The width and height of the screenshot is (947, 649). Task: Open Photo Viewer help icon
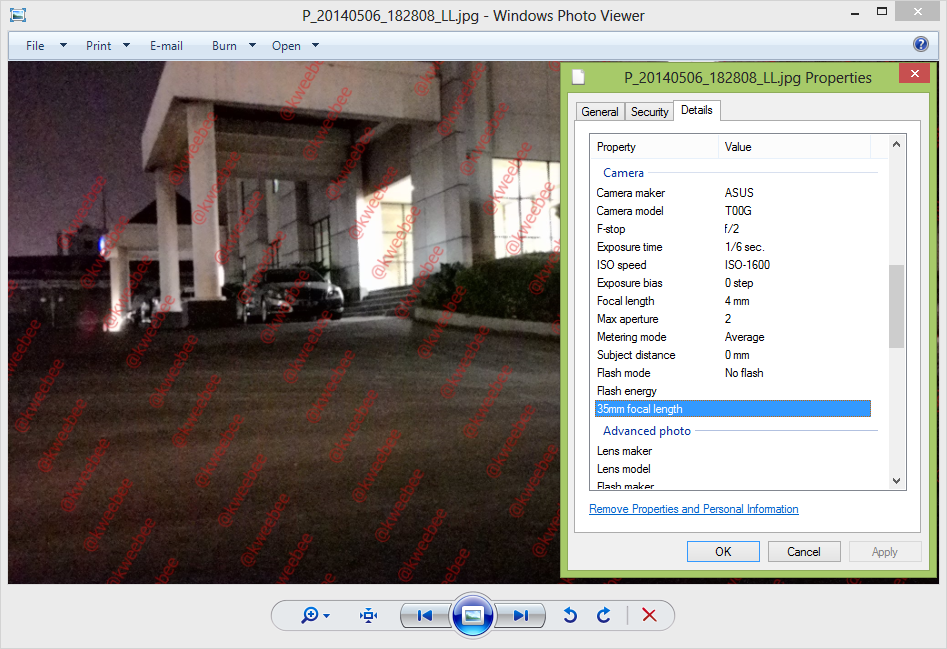pyautogui.click(x=921, y=44)
